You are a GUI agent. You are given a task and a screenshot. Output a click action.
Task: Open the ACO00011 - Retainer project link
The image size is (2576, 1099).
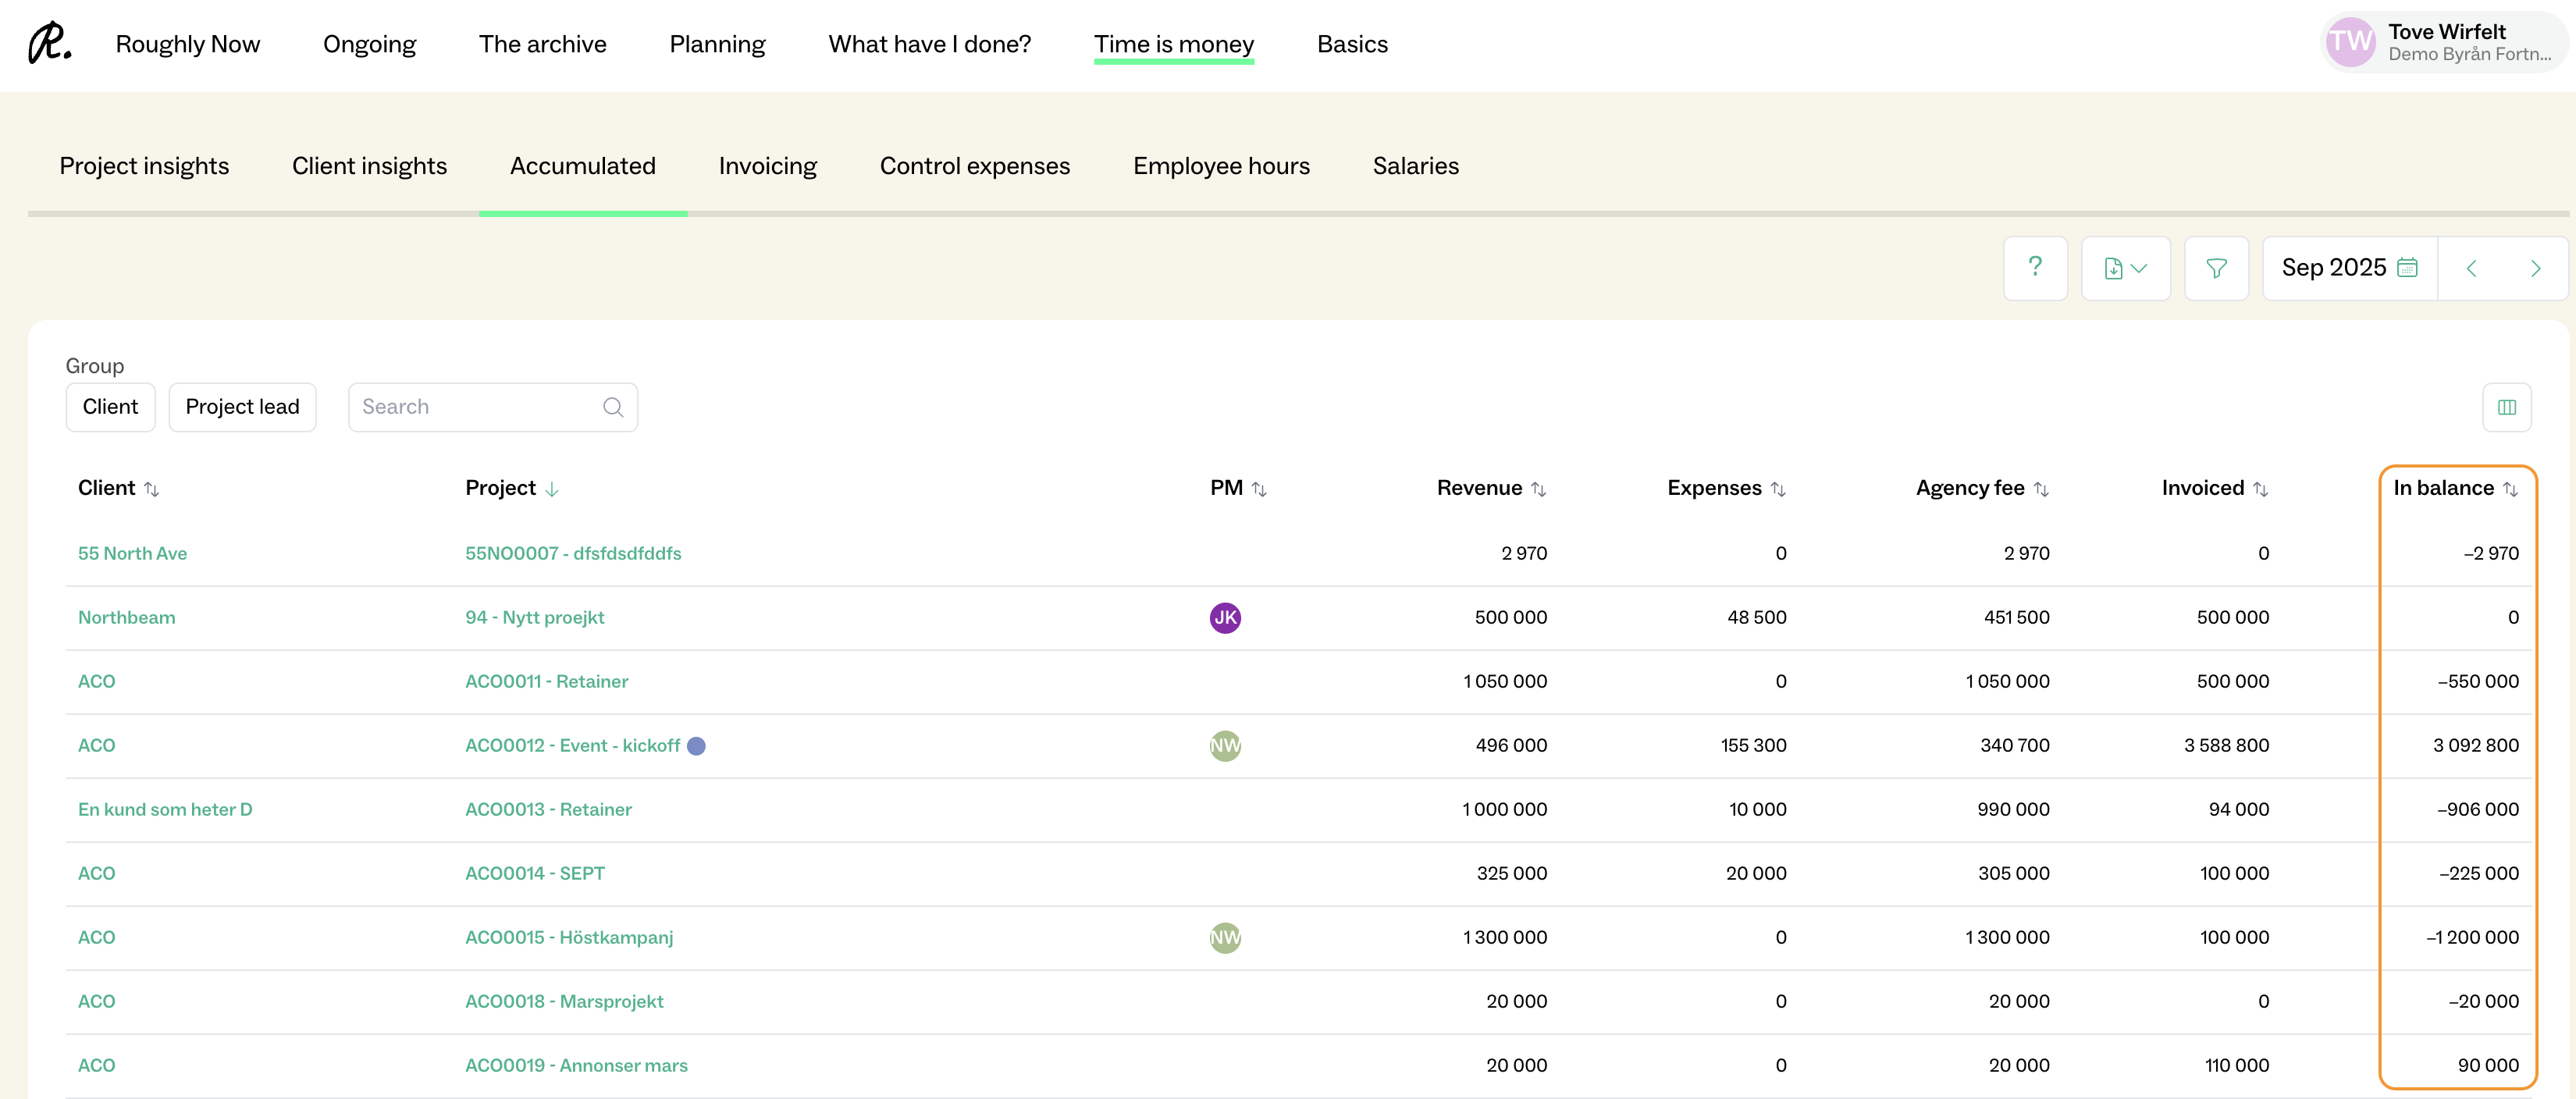(x=546, y=681)
